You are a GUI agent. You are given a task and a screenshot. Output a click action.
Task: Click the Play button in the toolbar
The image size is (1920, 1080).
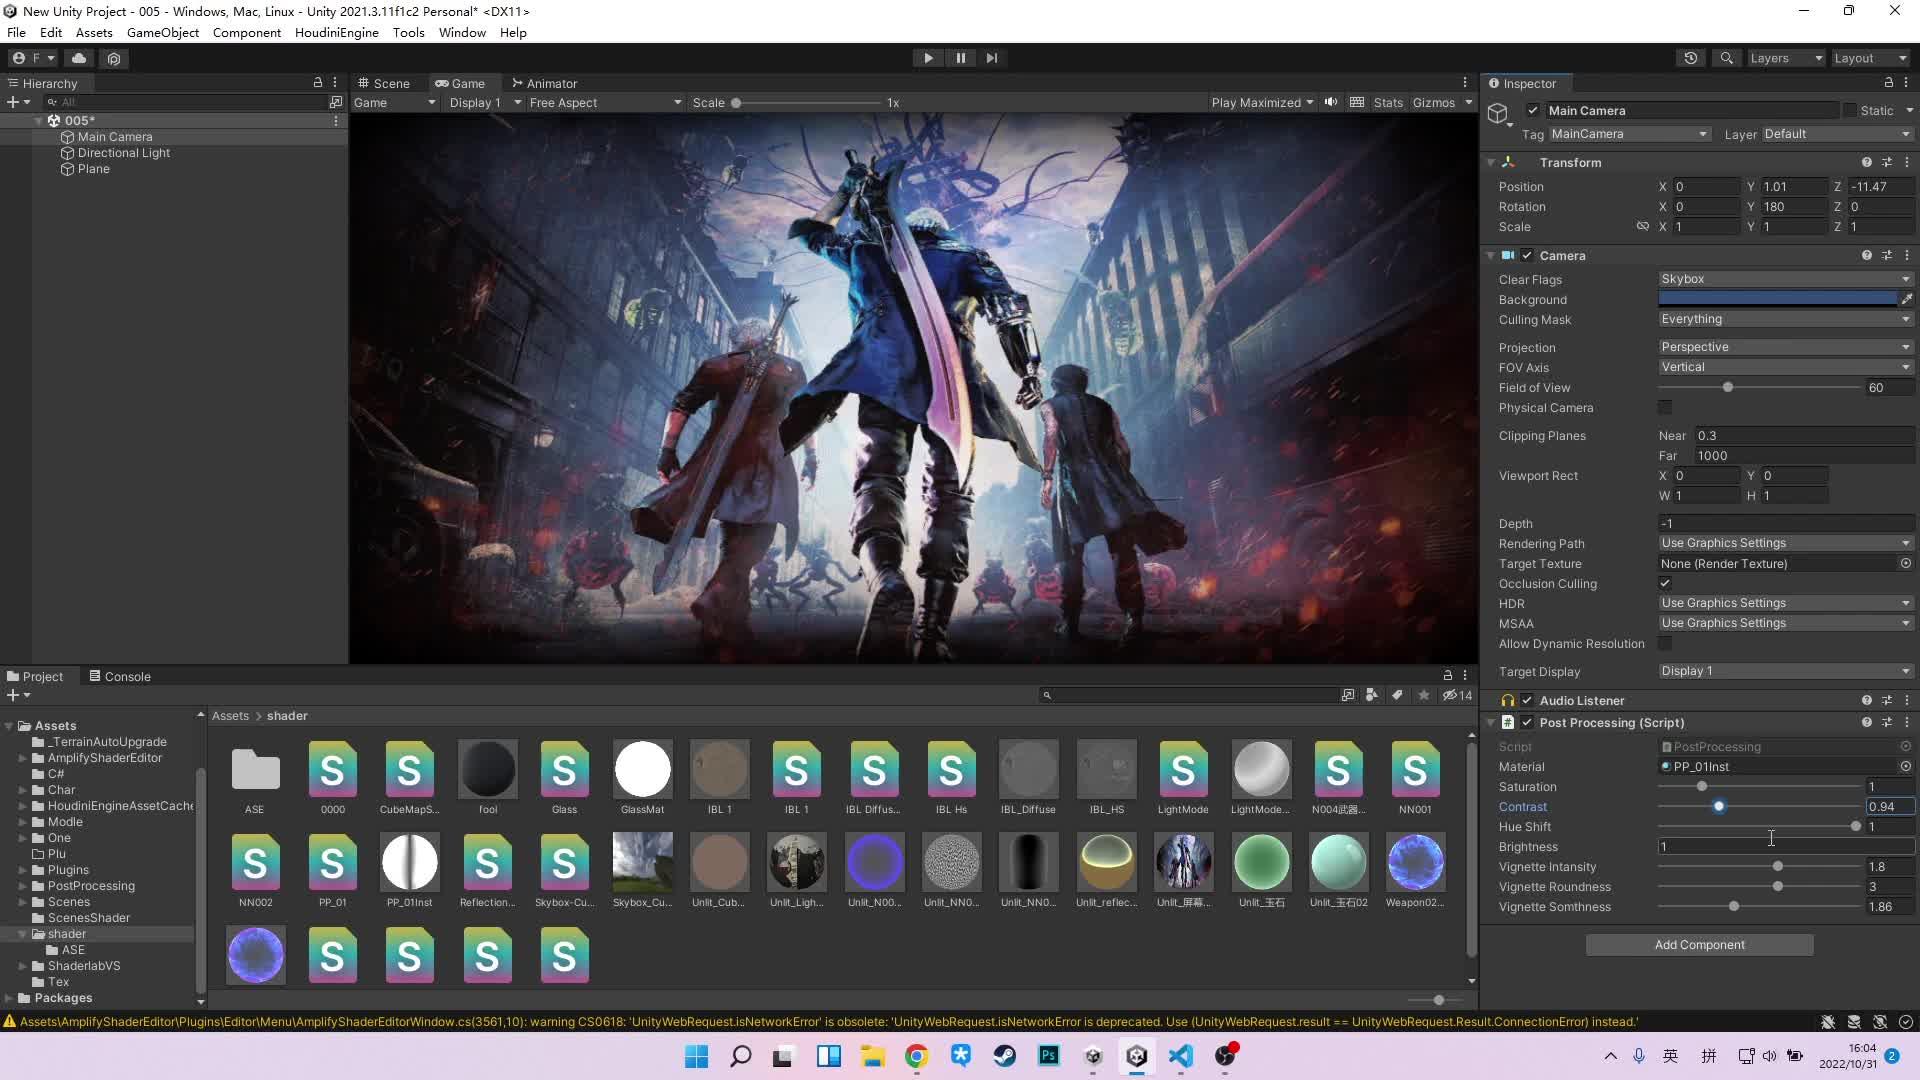click(x=928, y=58)
